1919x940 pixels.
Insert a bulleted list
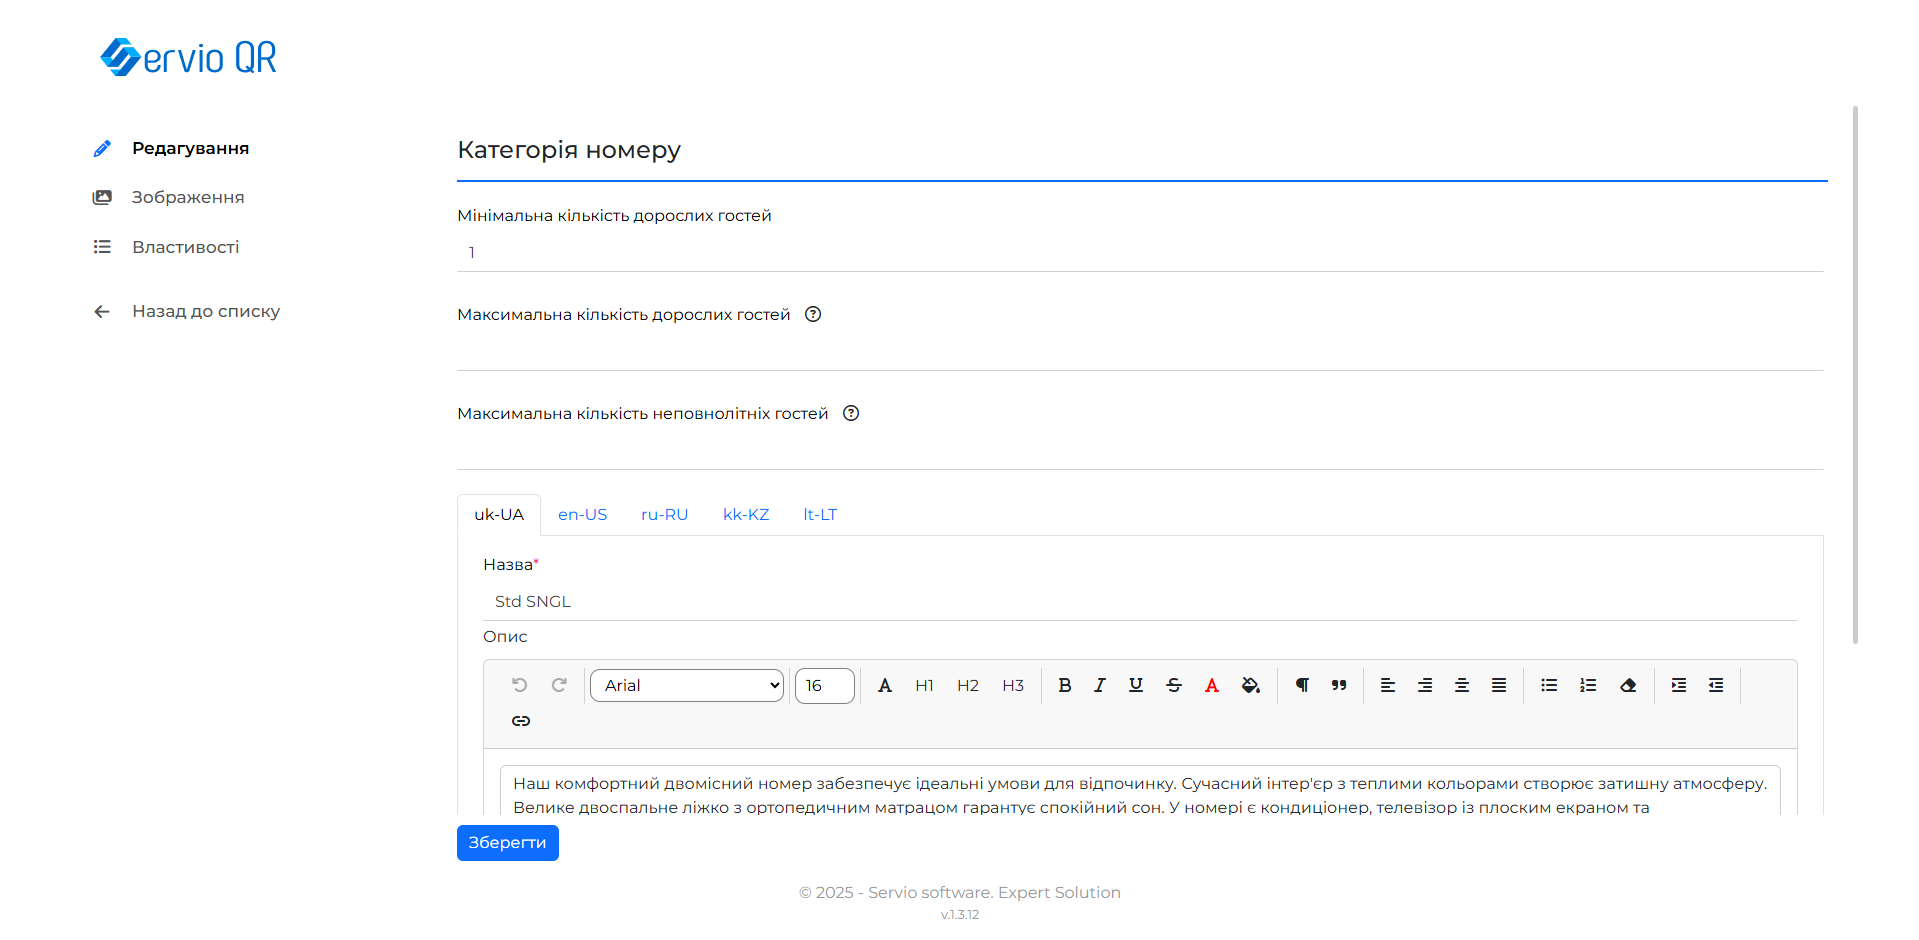[1549, 685]
